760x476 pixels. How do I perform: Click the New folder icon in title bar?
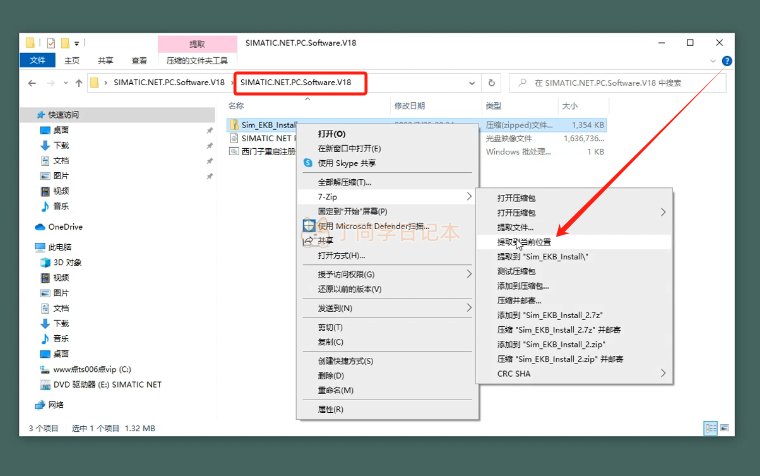65,43
